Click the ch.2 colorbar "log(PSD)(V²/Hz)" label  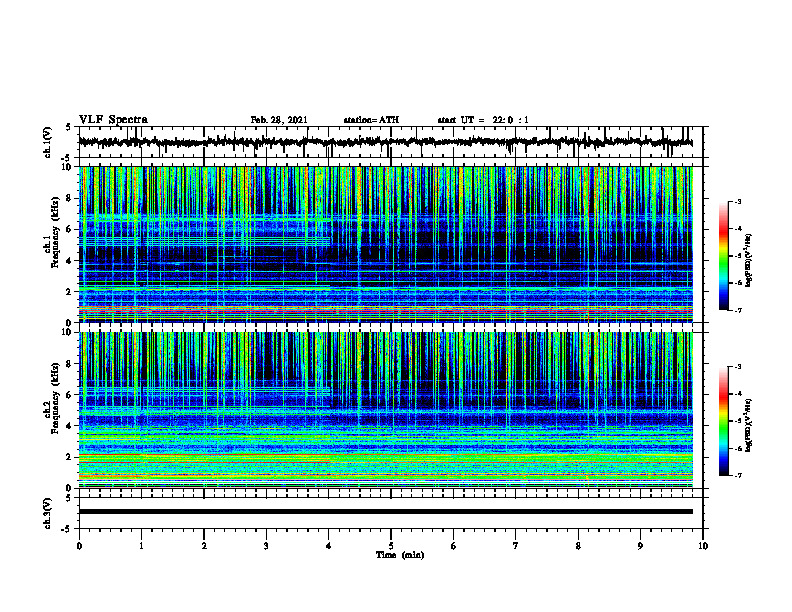[749, 426]
